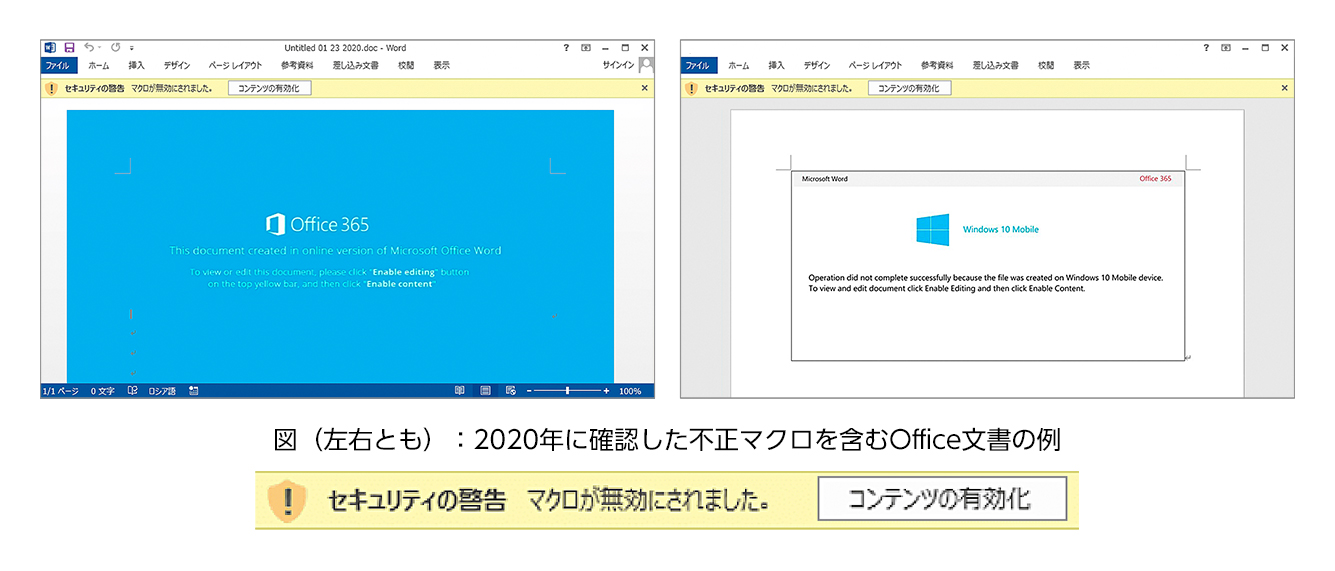The width and height of the screenshot is (1335, 571).
Task: Click コンテンツの有効化 in the left window's warning bar
Action: 270,88
